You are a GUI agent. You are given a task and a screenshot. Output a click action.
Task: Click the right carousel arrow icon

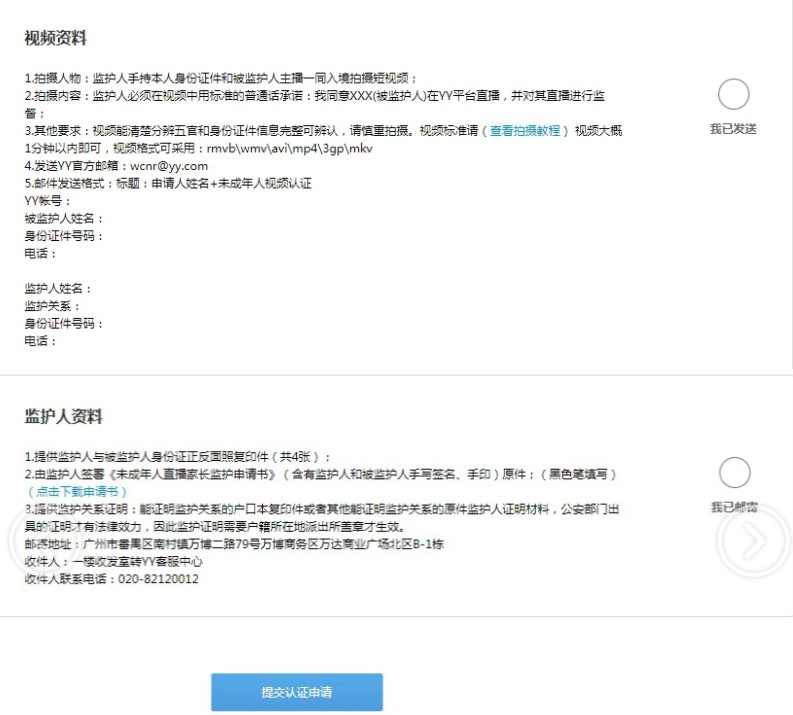(x=753, y=541)
